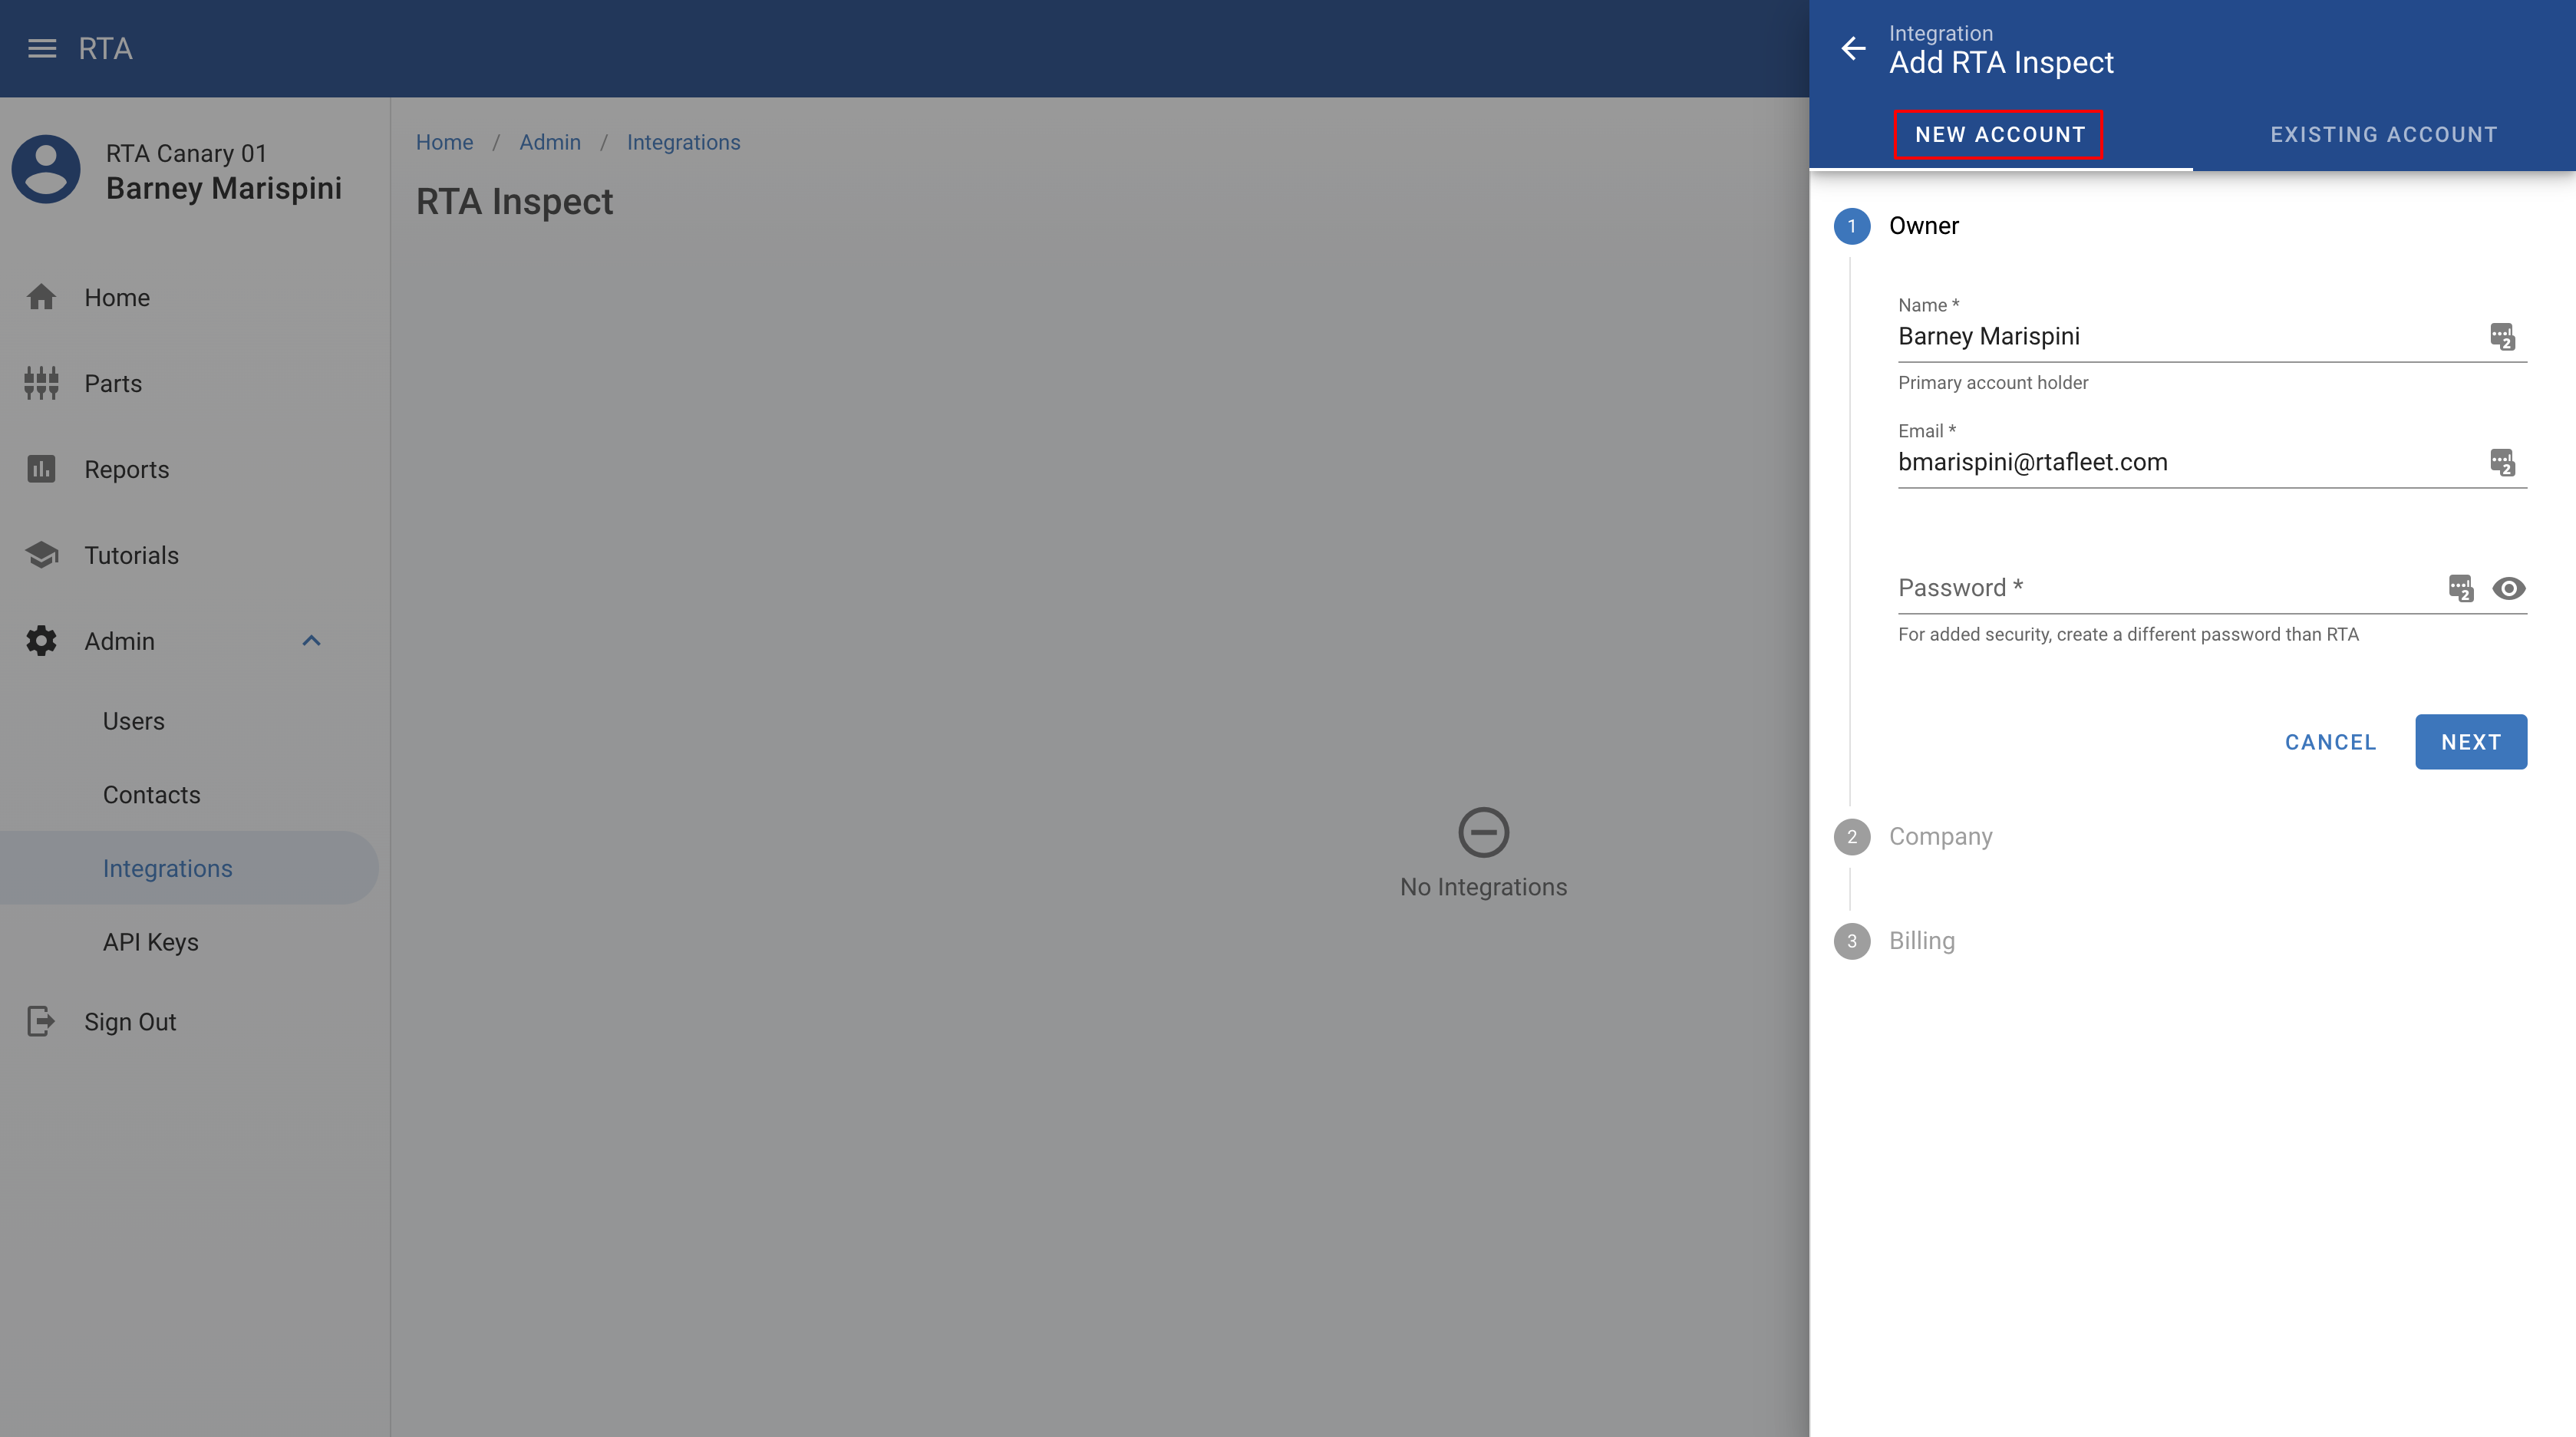Click the Cancel button

pos(2330,742)
